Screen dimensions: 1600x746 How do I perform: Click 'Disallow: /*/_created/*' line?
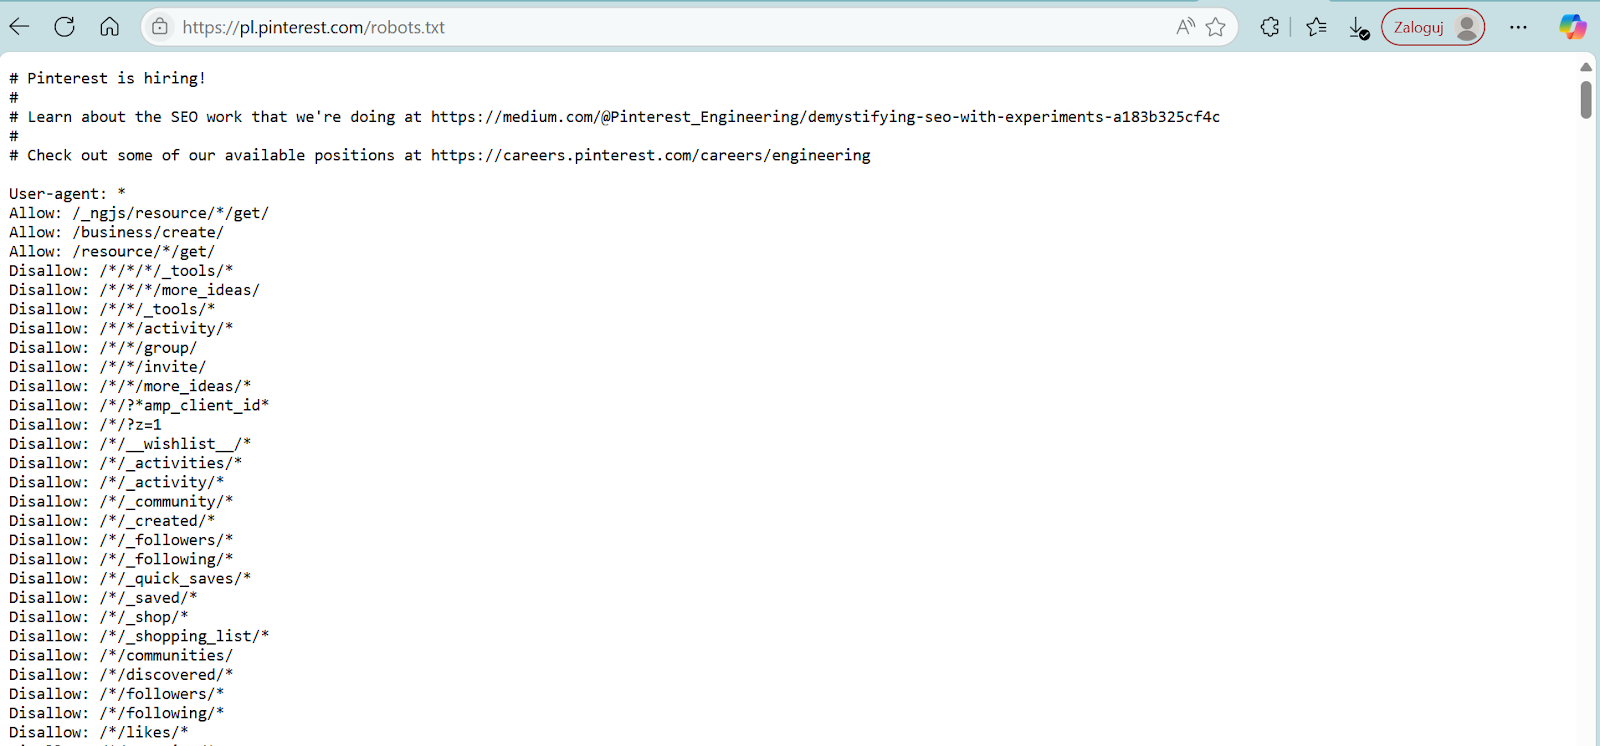pyautogui.click(x=112, y=521)
